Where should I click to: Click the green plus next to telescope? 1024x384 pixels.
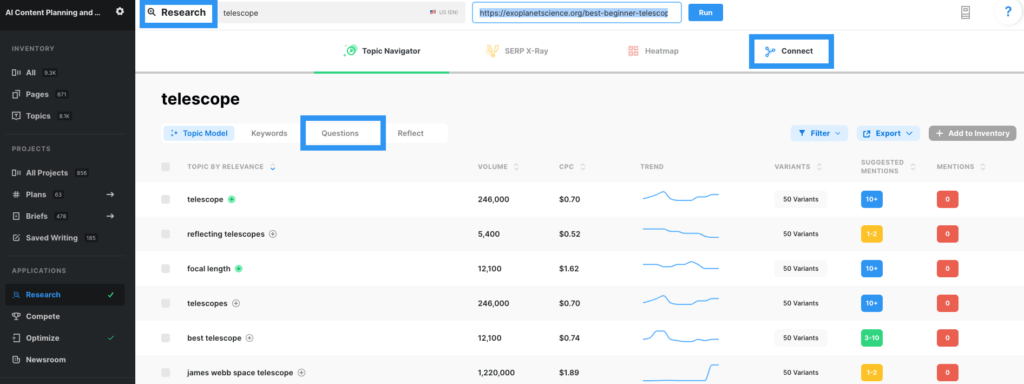tap(231, 199)
